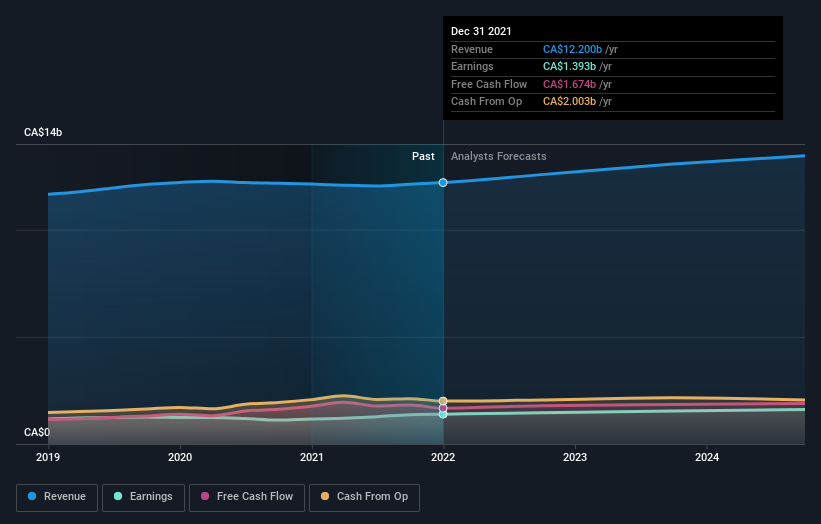Viewport: 821px width, 524px height.
Task: Click the Past label on chart
Action: [423, 157]
